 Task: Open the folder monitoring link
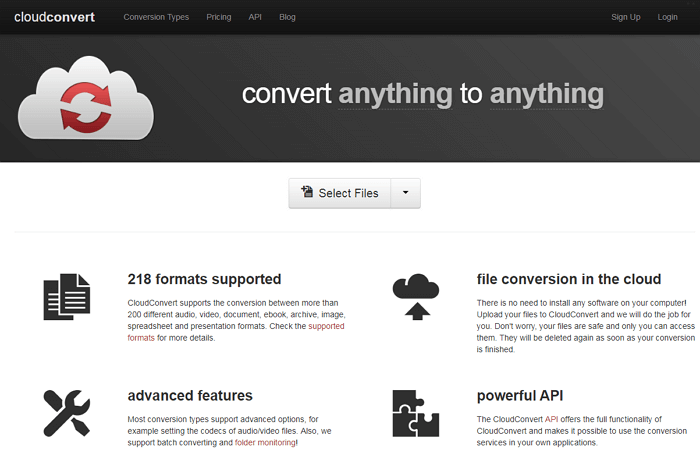[263, 442]
